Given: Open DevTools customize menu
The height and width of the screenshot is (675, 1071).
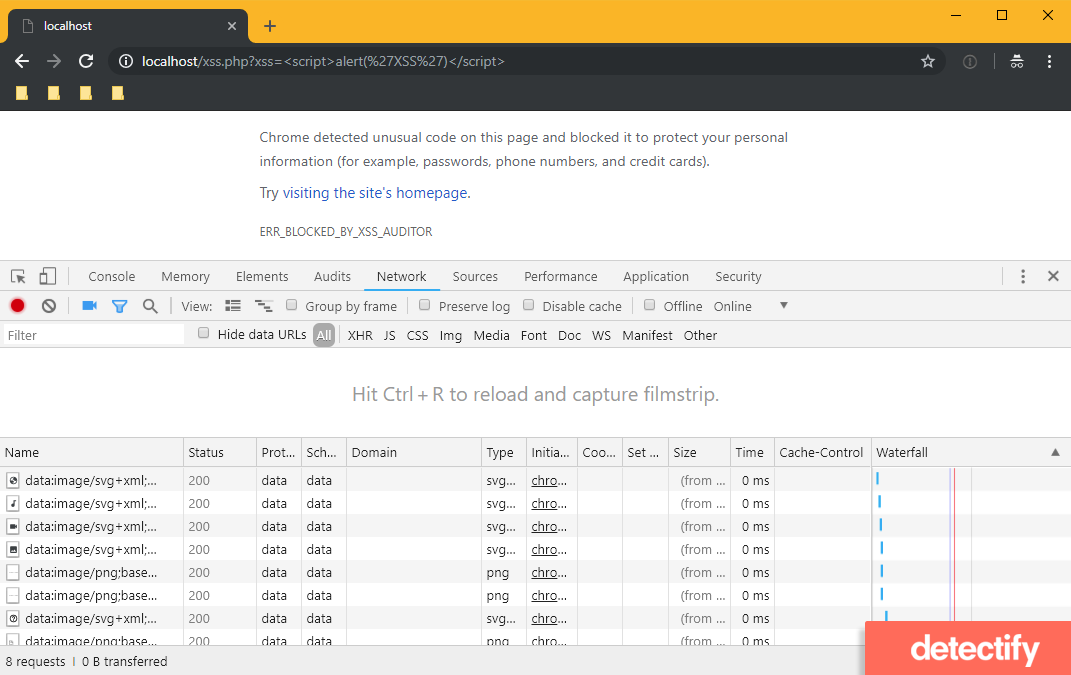Looking at the screenshot, I should (x=1023, y=277).
